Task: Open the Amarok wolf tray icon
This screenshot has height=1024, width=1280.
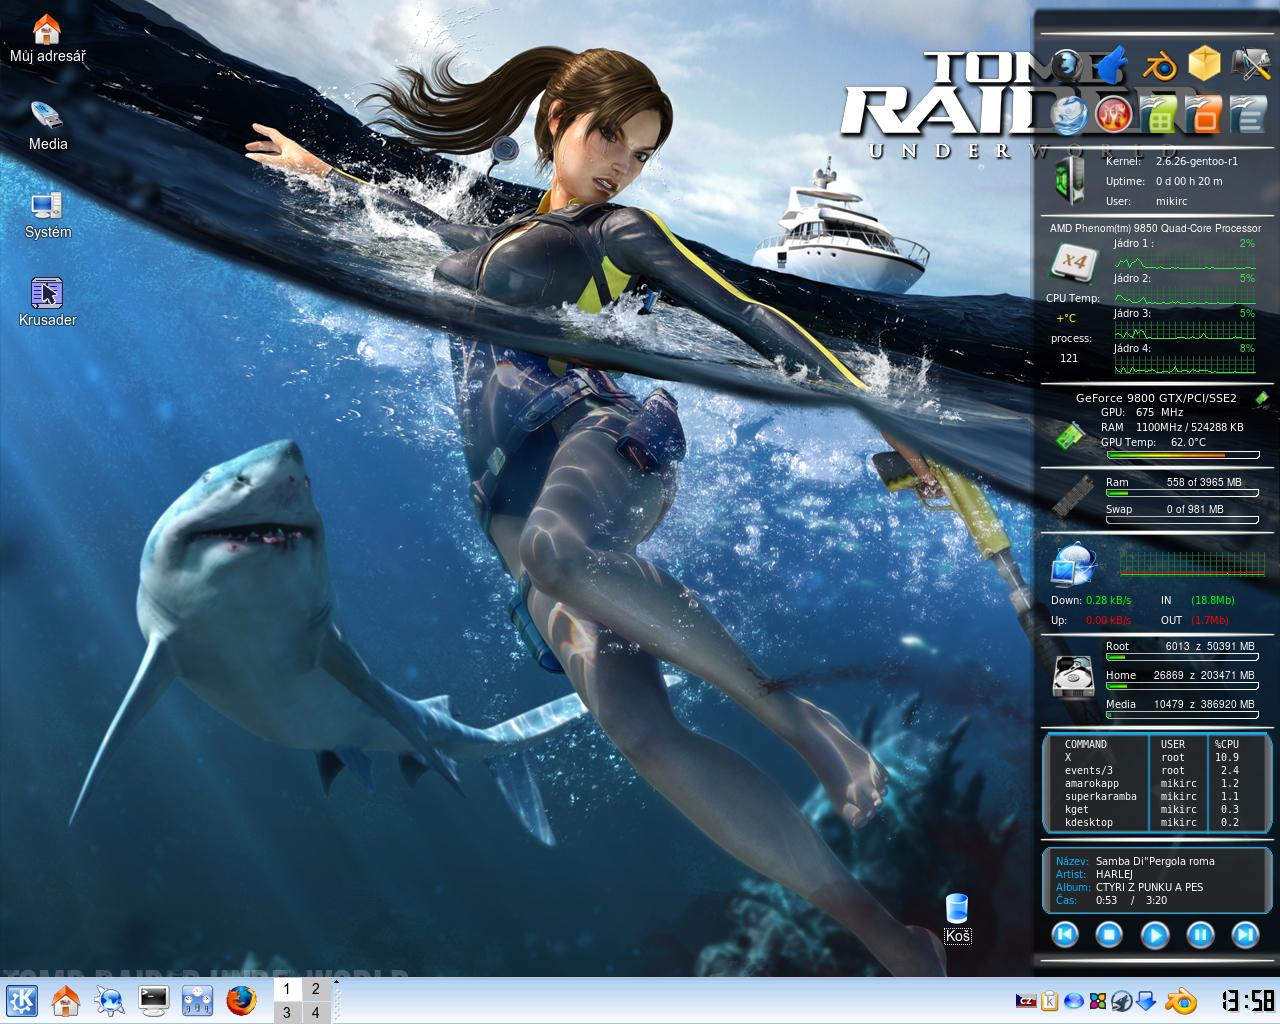Action: click(1122, 1001)
